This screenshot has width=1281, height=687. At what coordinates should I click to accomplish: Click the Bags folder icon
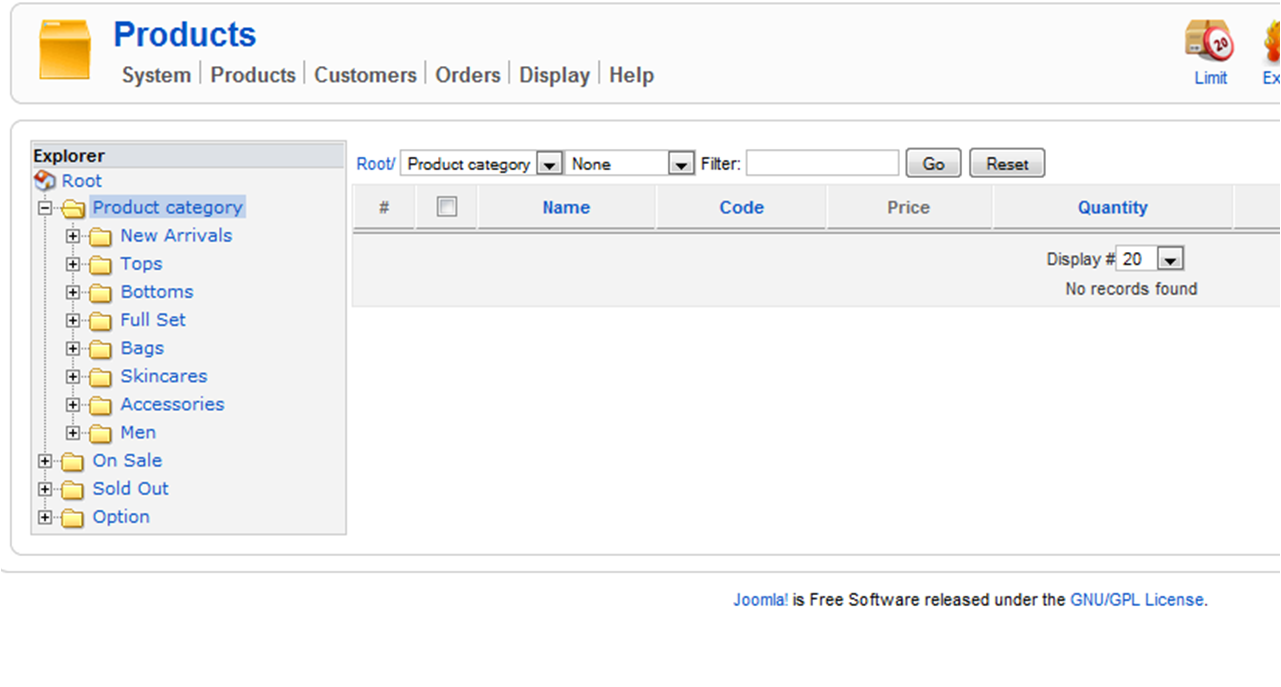(x=100, y=349)
